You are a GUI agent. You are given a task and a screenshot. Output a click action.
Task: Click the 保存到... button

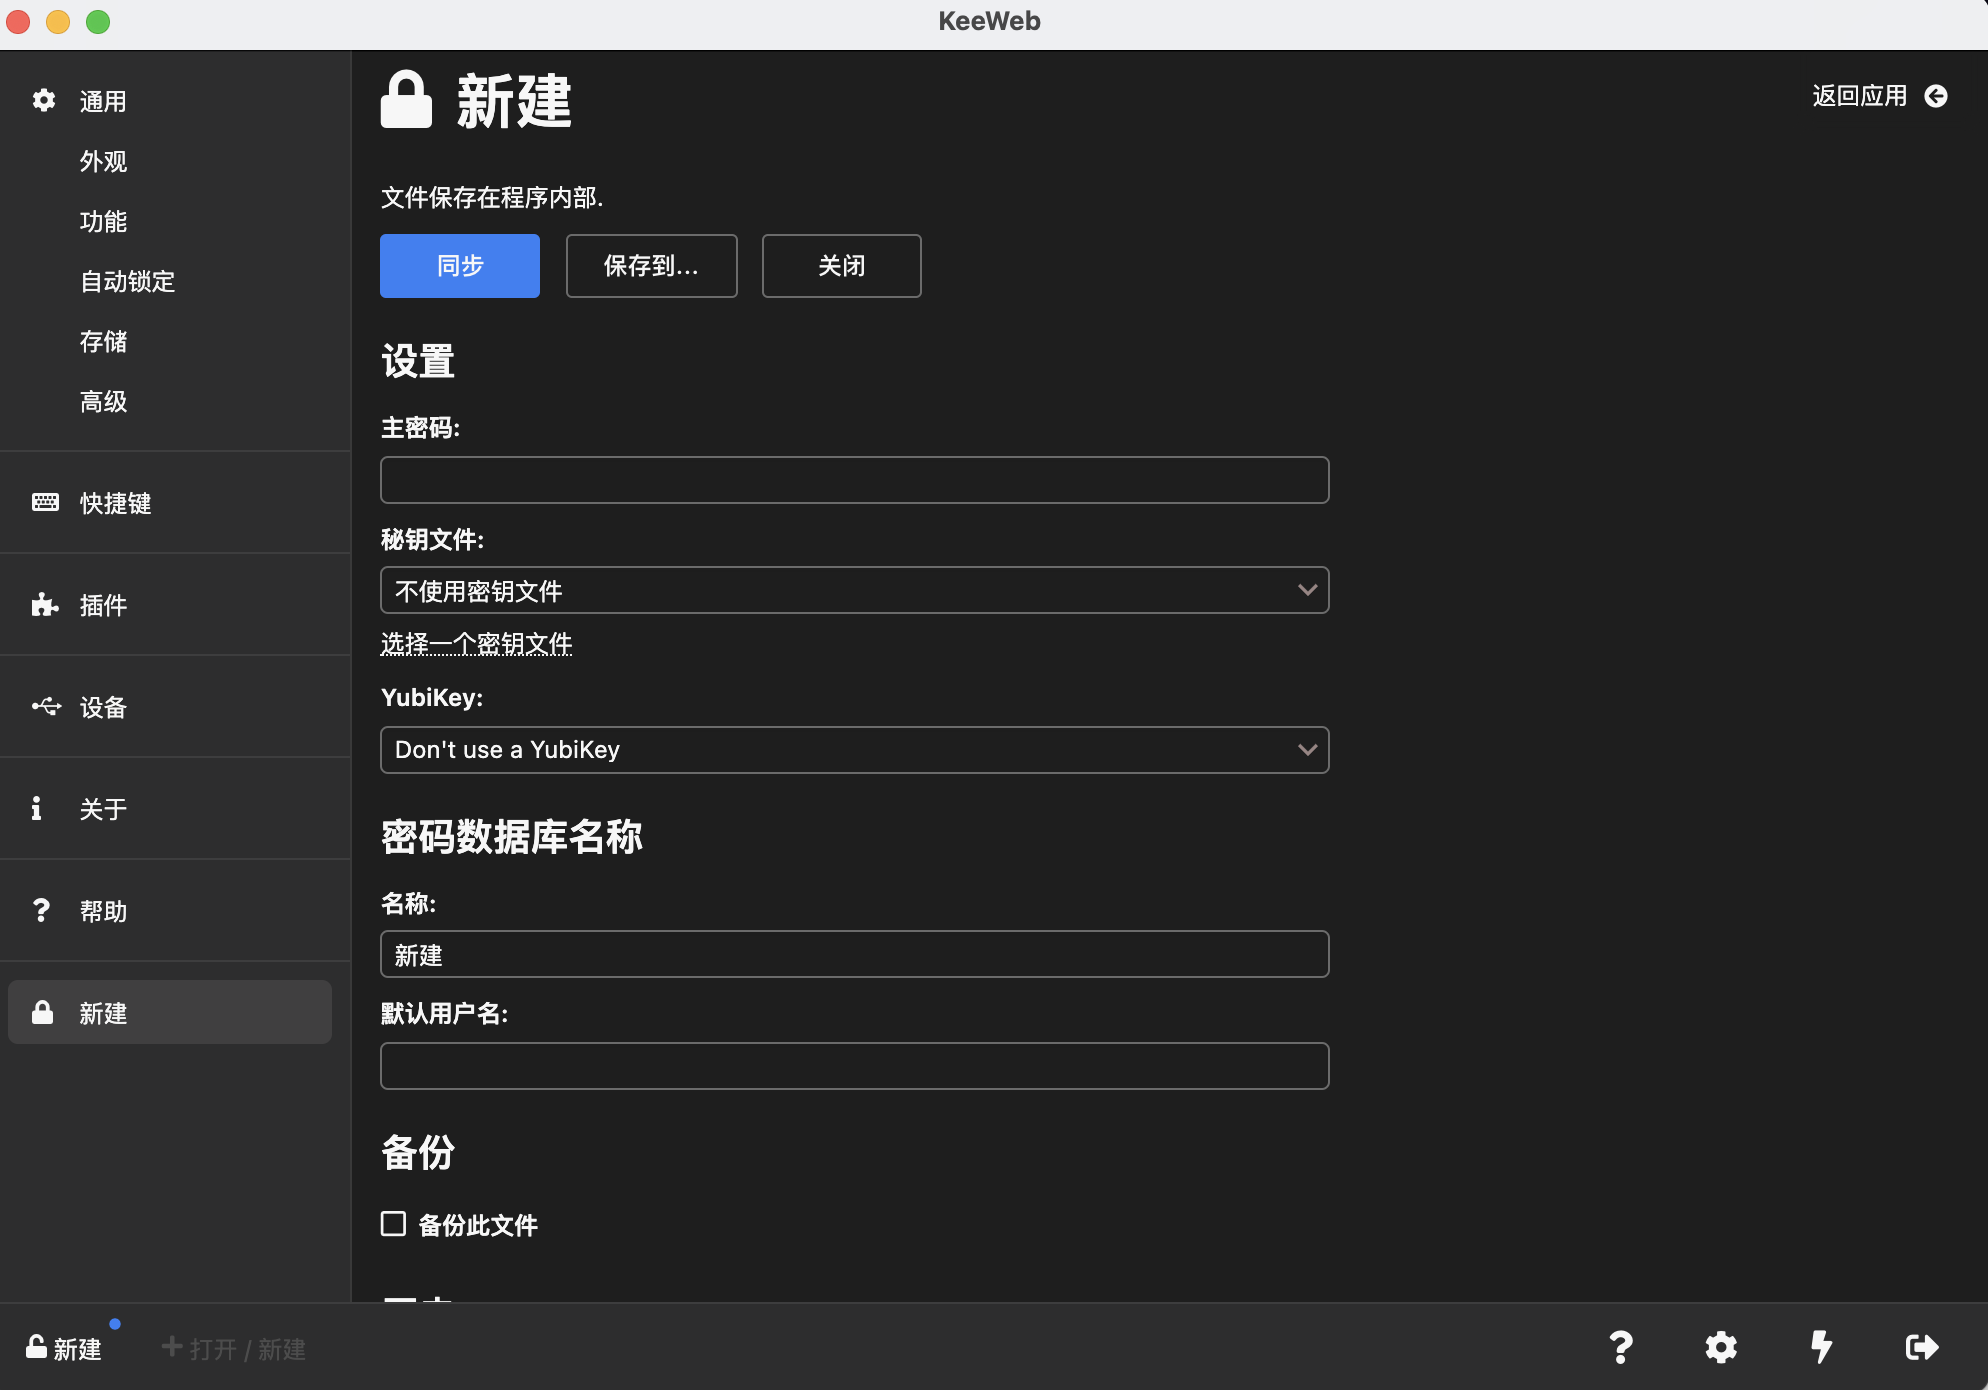(651, 266)
